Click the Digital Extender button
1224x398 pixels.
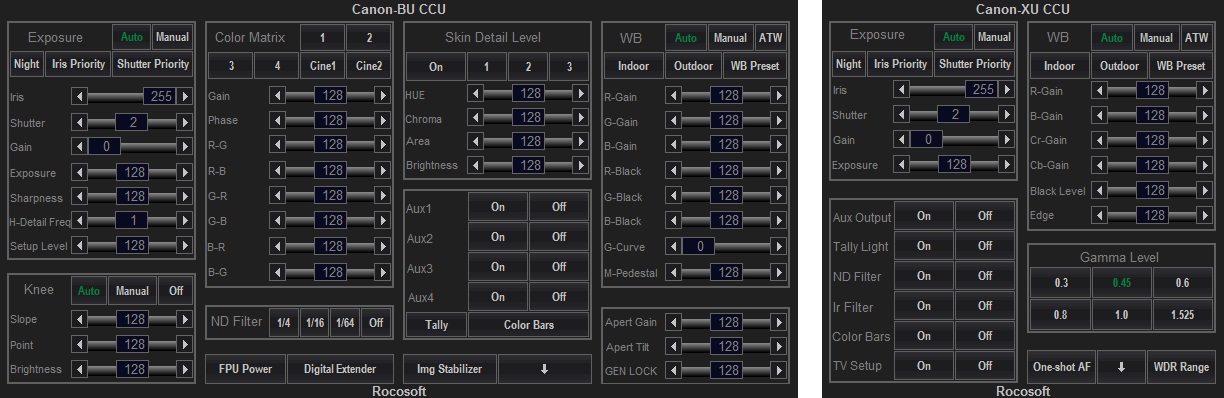click(x=340, y=369)
